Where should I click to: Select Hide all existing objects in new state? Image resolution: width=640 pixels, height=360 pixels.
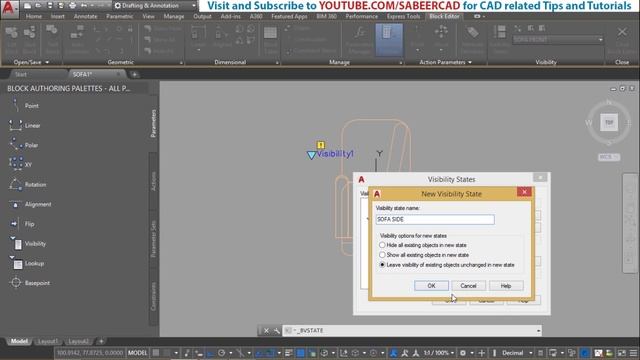[x=382, y=245]
